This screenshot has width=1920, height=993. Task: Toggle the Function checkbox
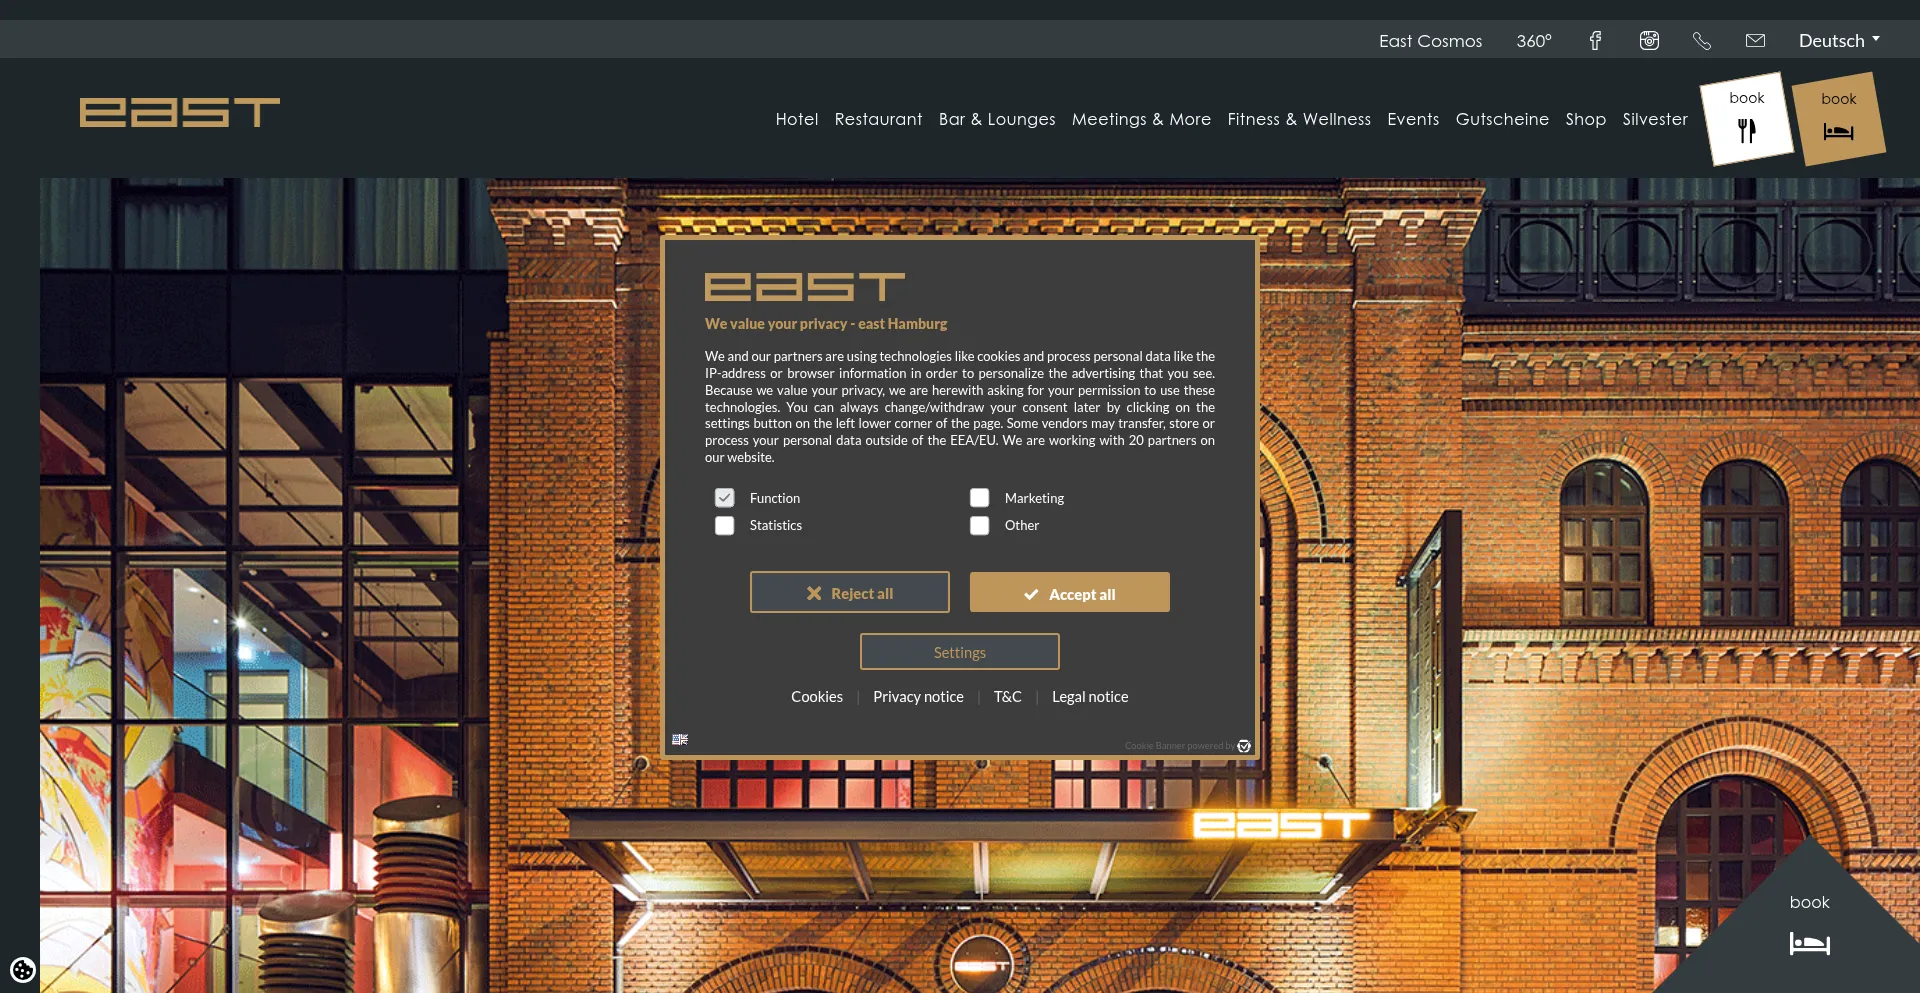725,498
